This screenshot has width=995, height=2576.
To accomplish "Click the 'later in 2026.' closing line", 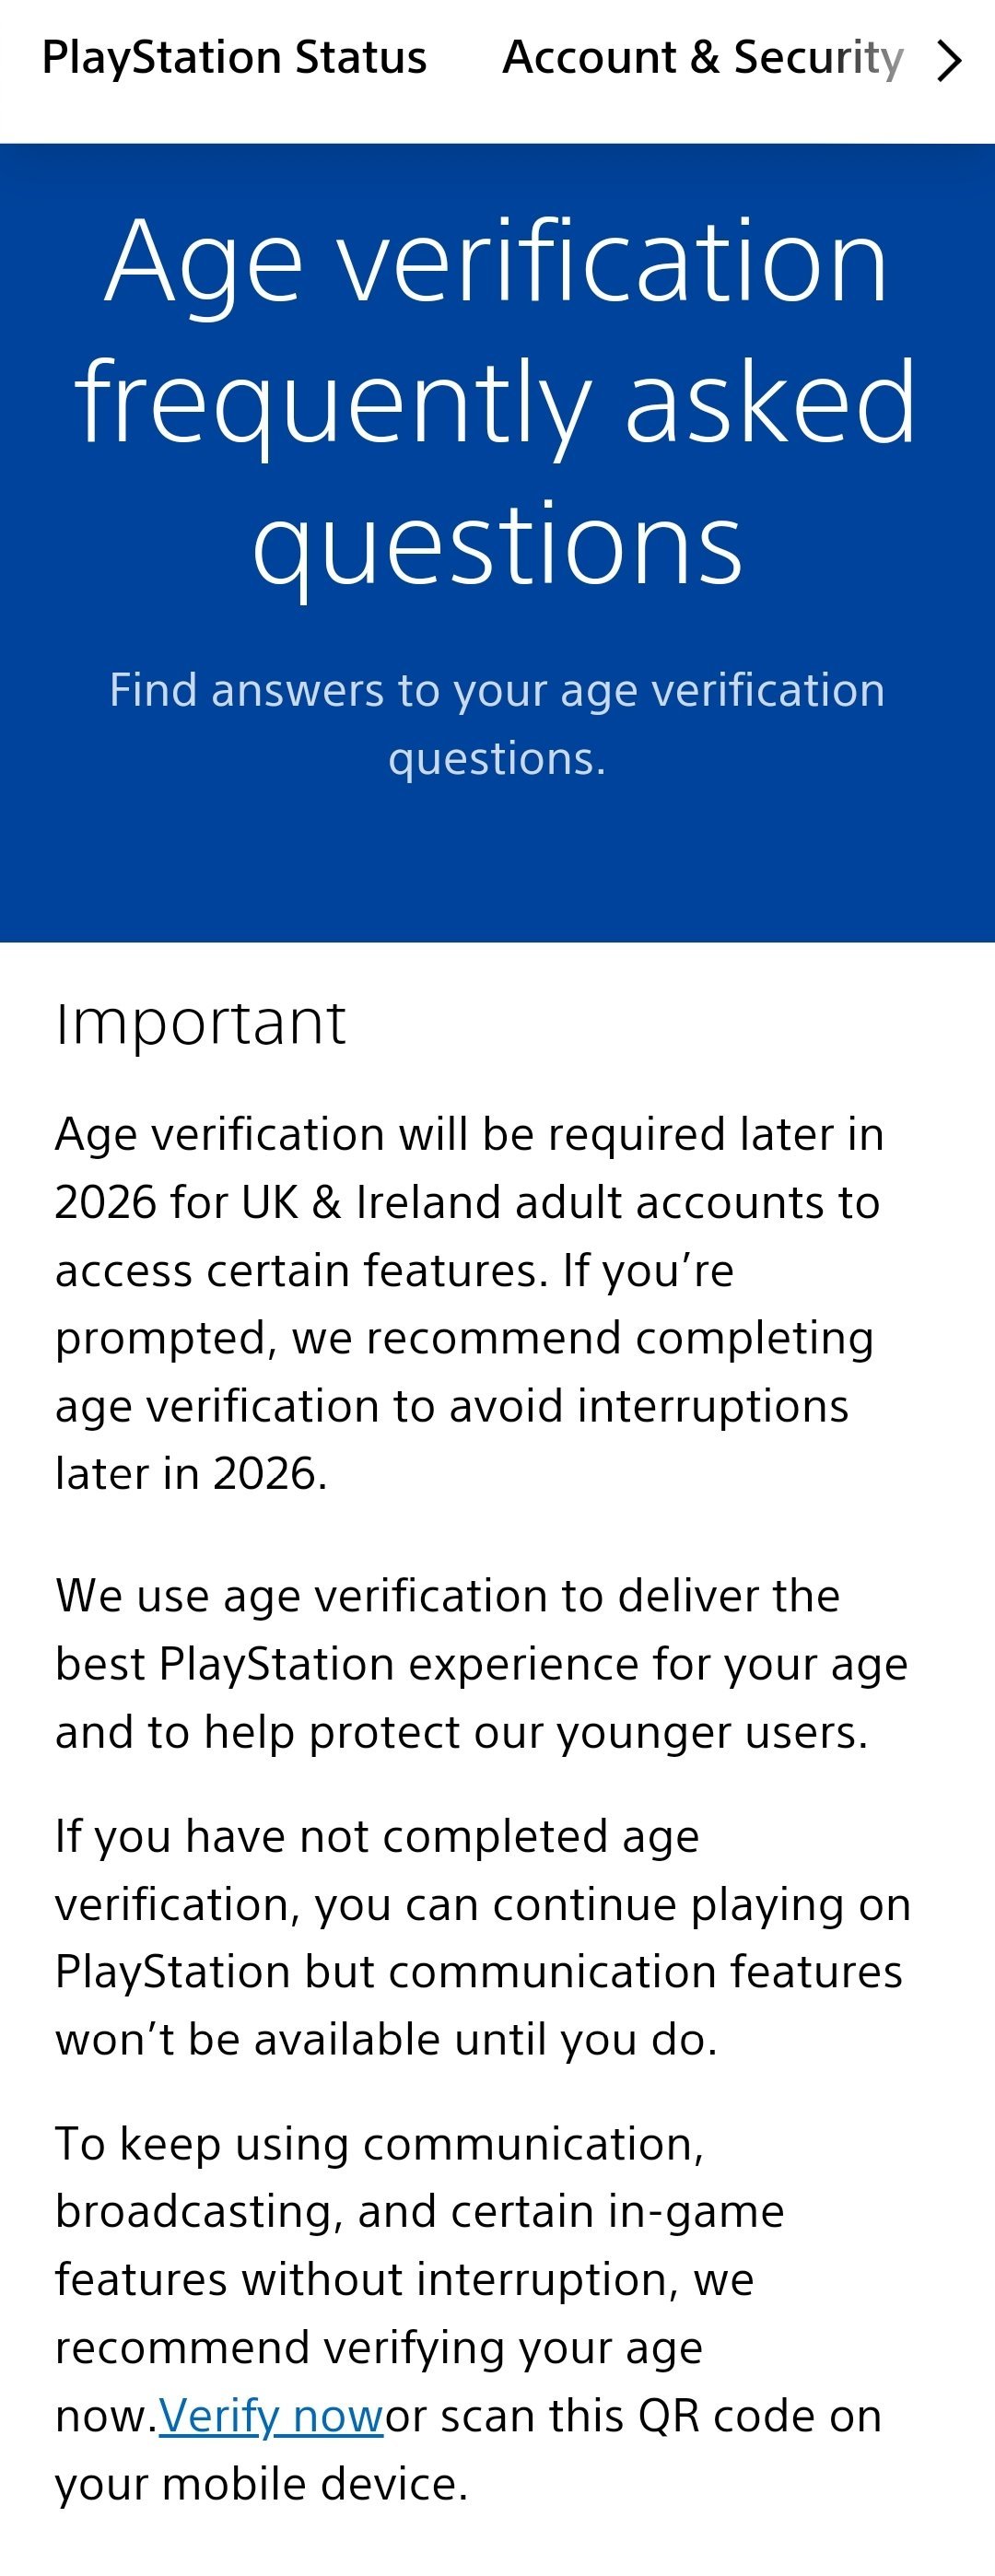I will pyautogui.click(x=191, y=1473).
